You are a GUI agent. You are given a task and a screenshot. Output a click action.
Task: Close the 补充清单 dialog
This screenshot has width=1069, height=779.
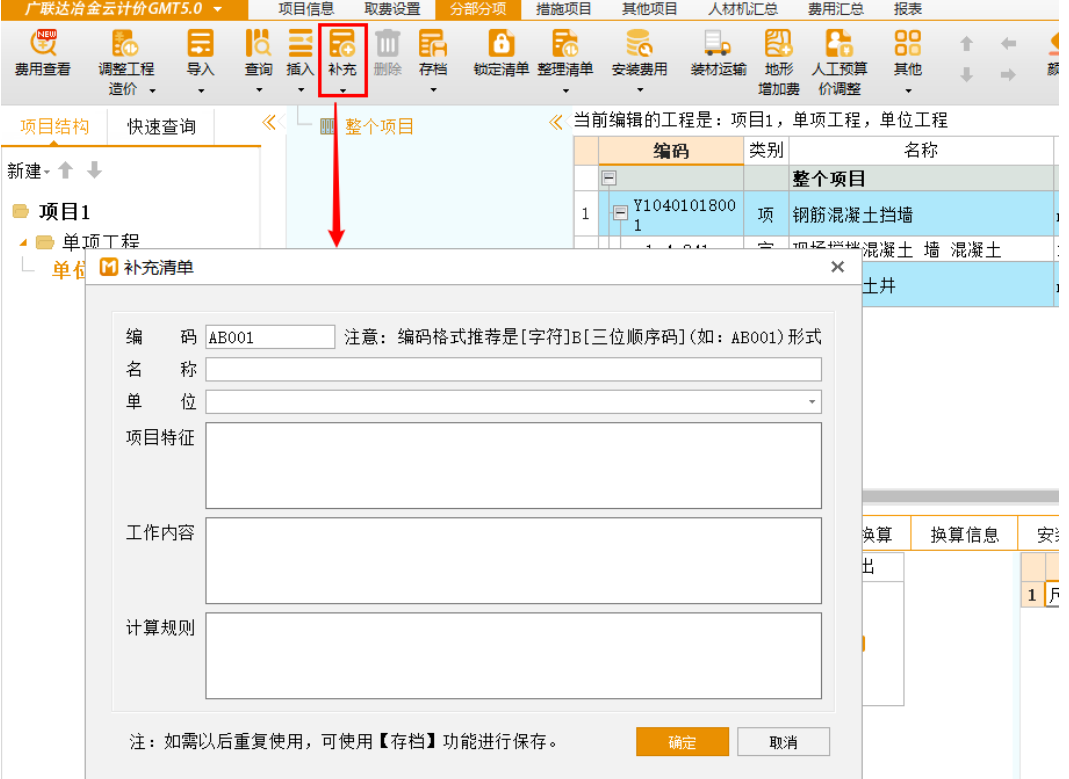tap(838, 267)
